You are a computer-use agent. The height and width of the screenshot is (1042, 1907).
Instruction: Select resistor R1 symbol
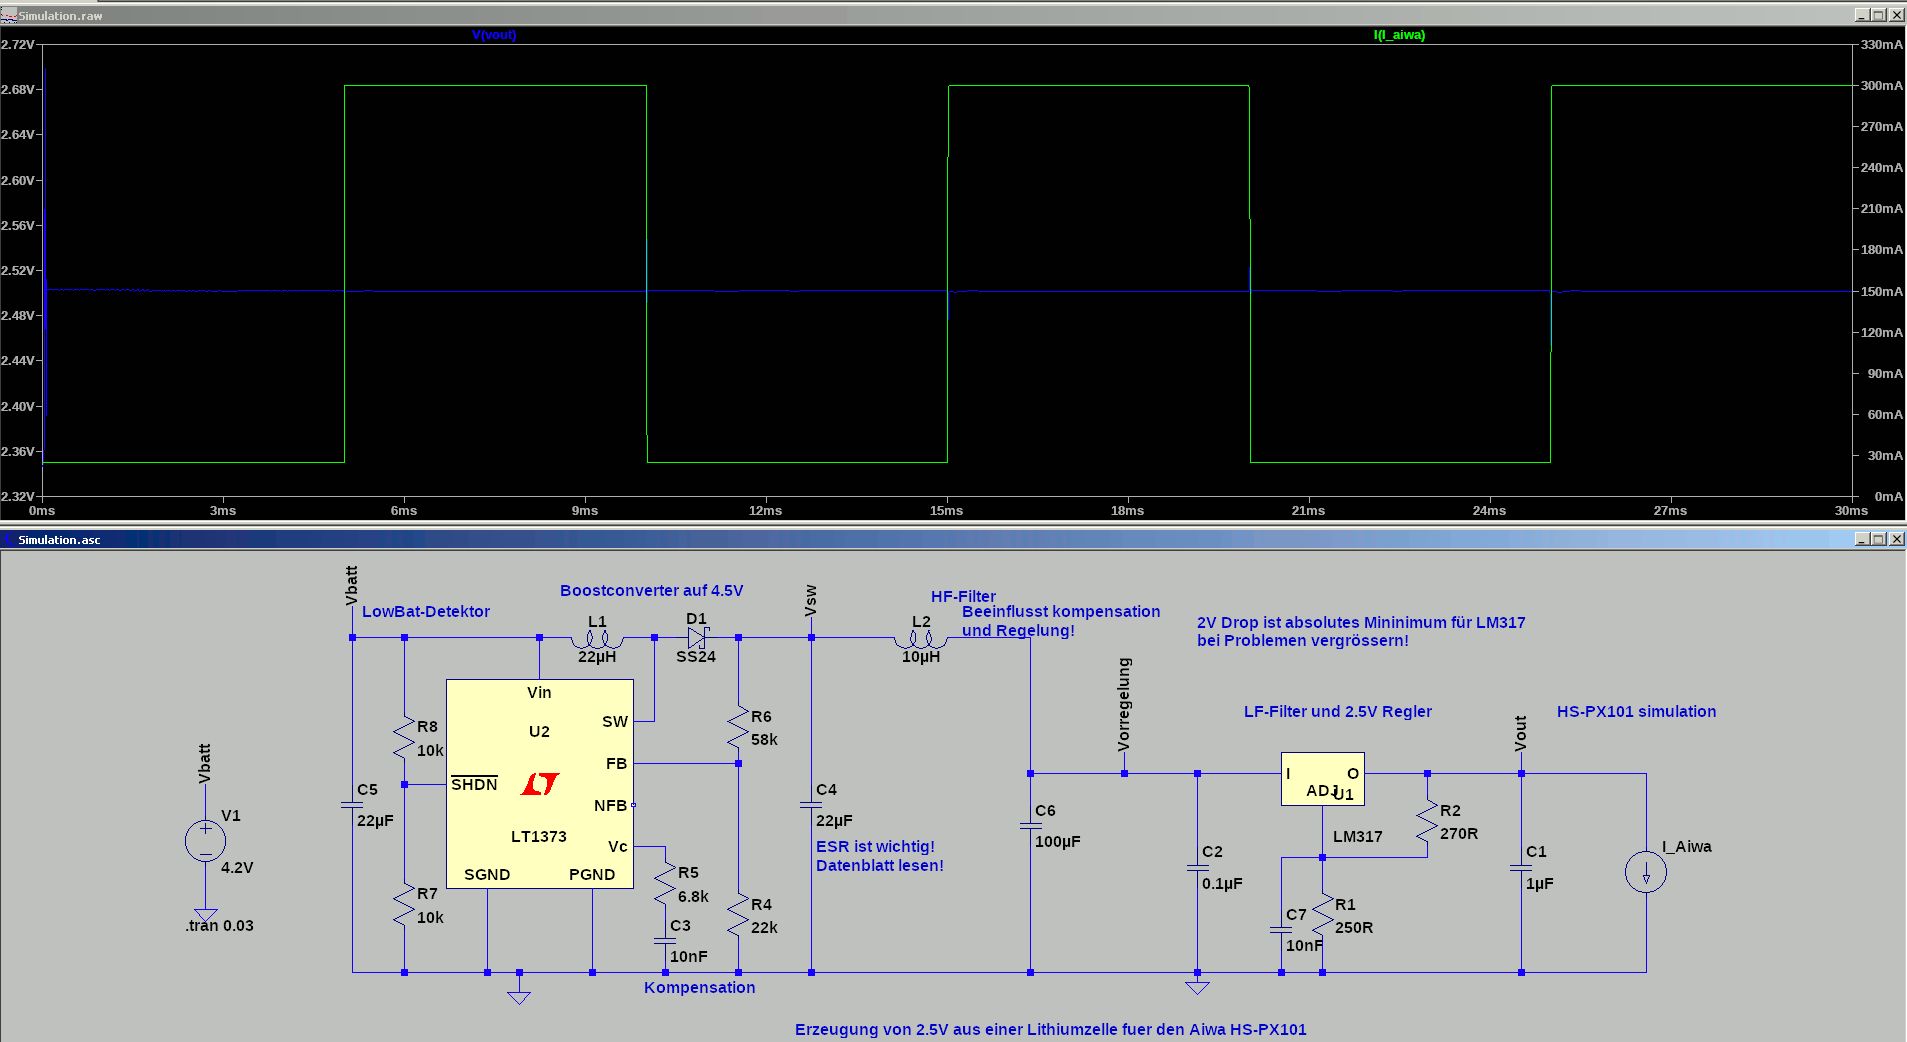[1322, 915]
